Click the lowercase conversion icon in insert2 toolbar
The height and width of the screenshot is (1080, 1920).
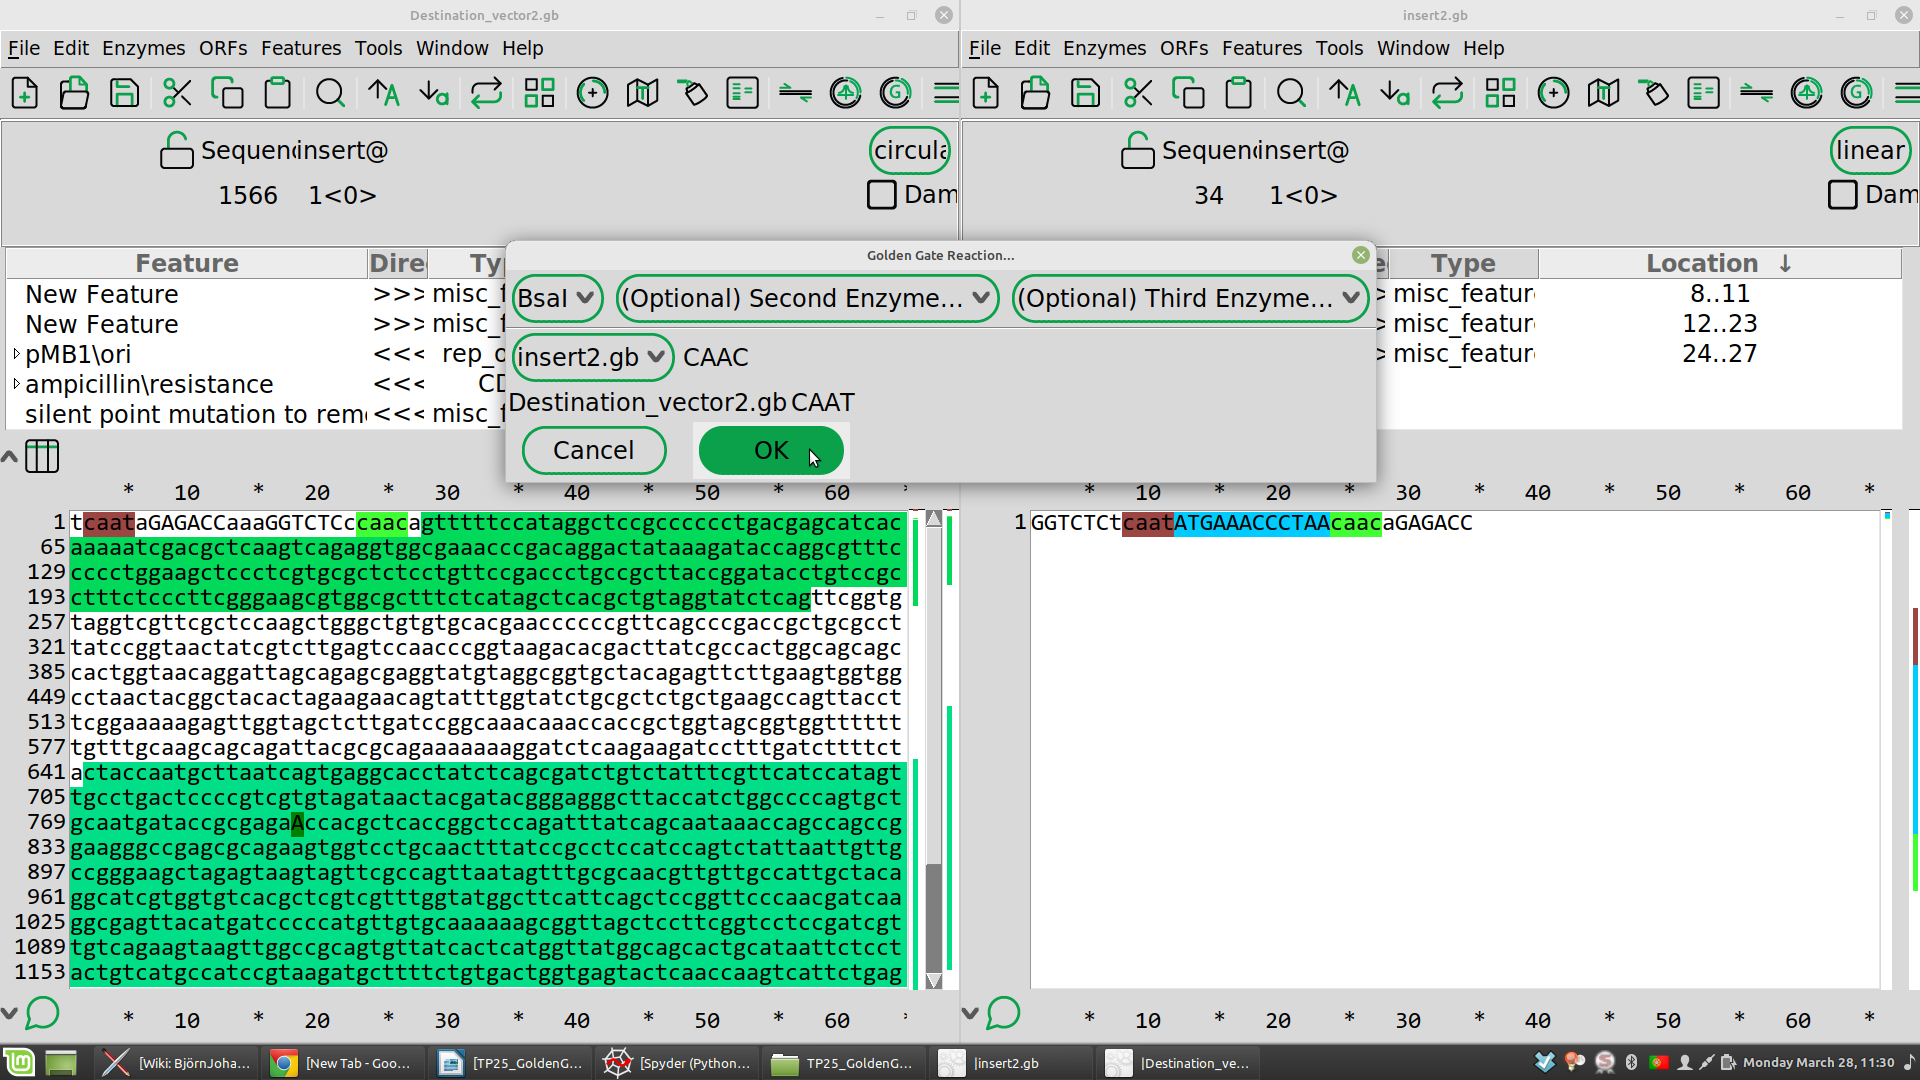click(1394, 93)
